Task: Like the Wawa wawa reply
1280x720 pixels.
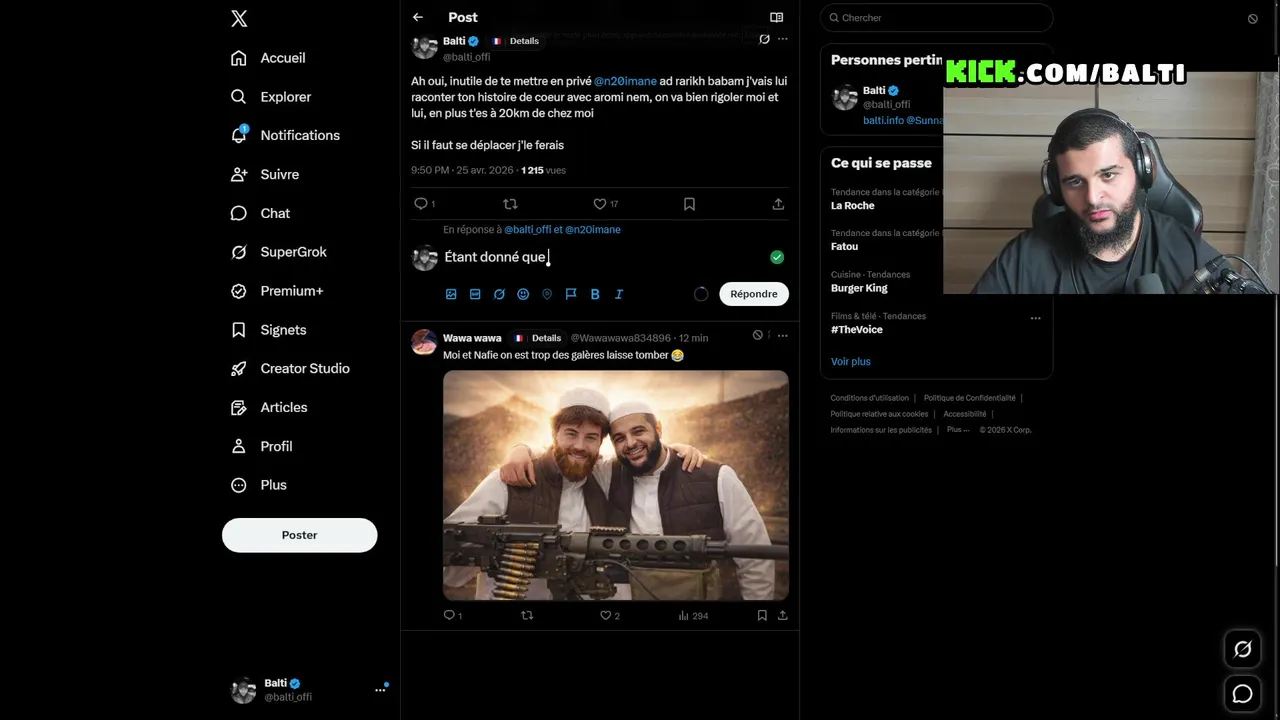Action: (610, 616)
